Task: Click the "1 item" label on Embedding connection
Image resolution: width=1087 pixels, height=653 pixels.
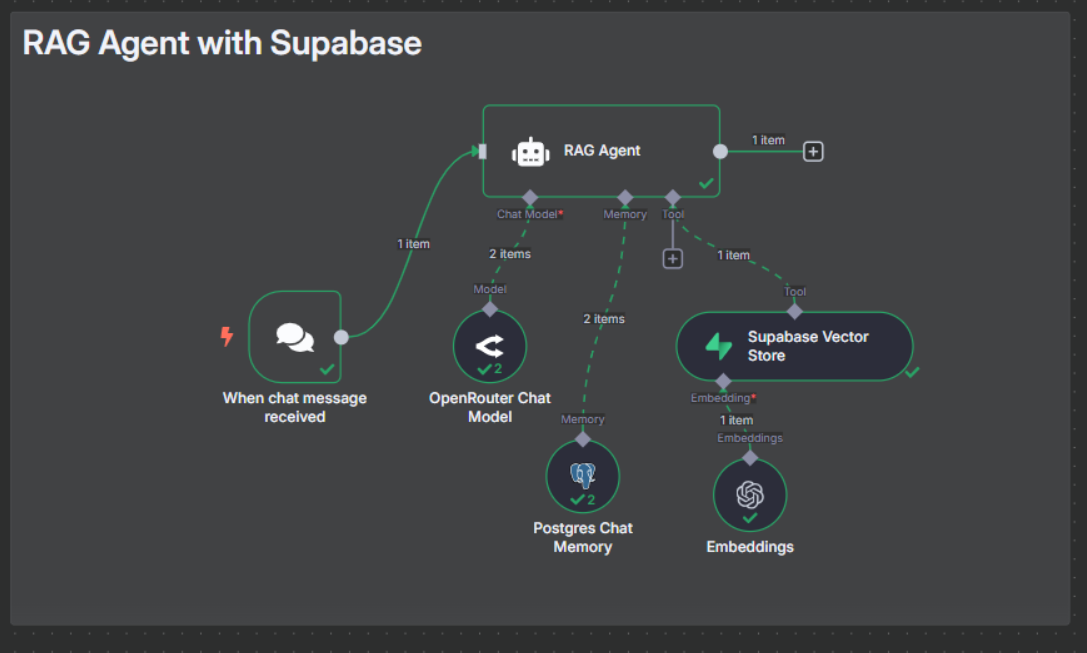Action: click(x=736, y=420)
